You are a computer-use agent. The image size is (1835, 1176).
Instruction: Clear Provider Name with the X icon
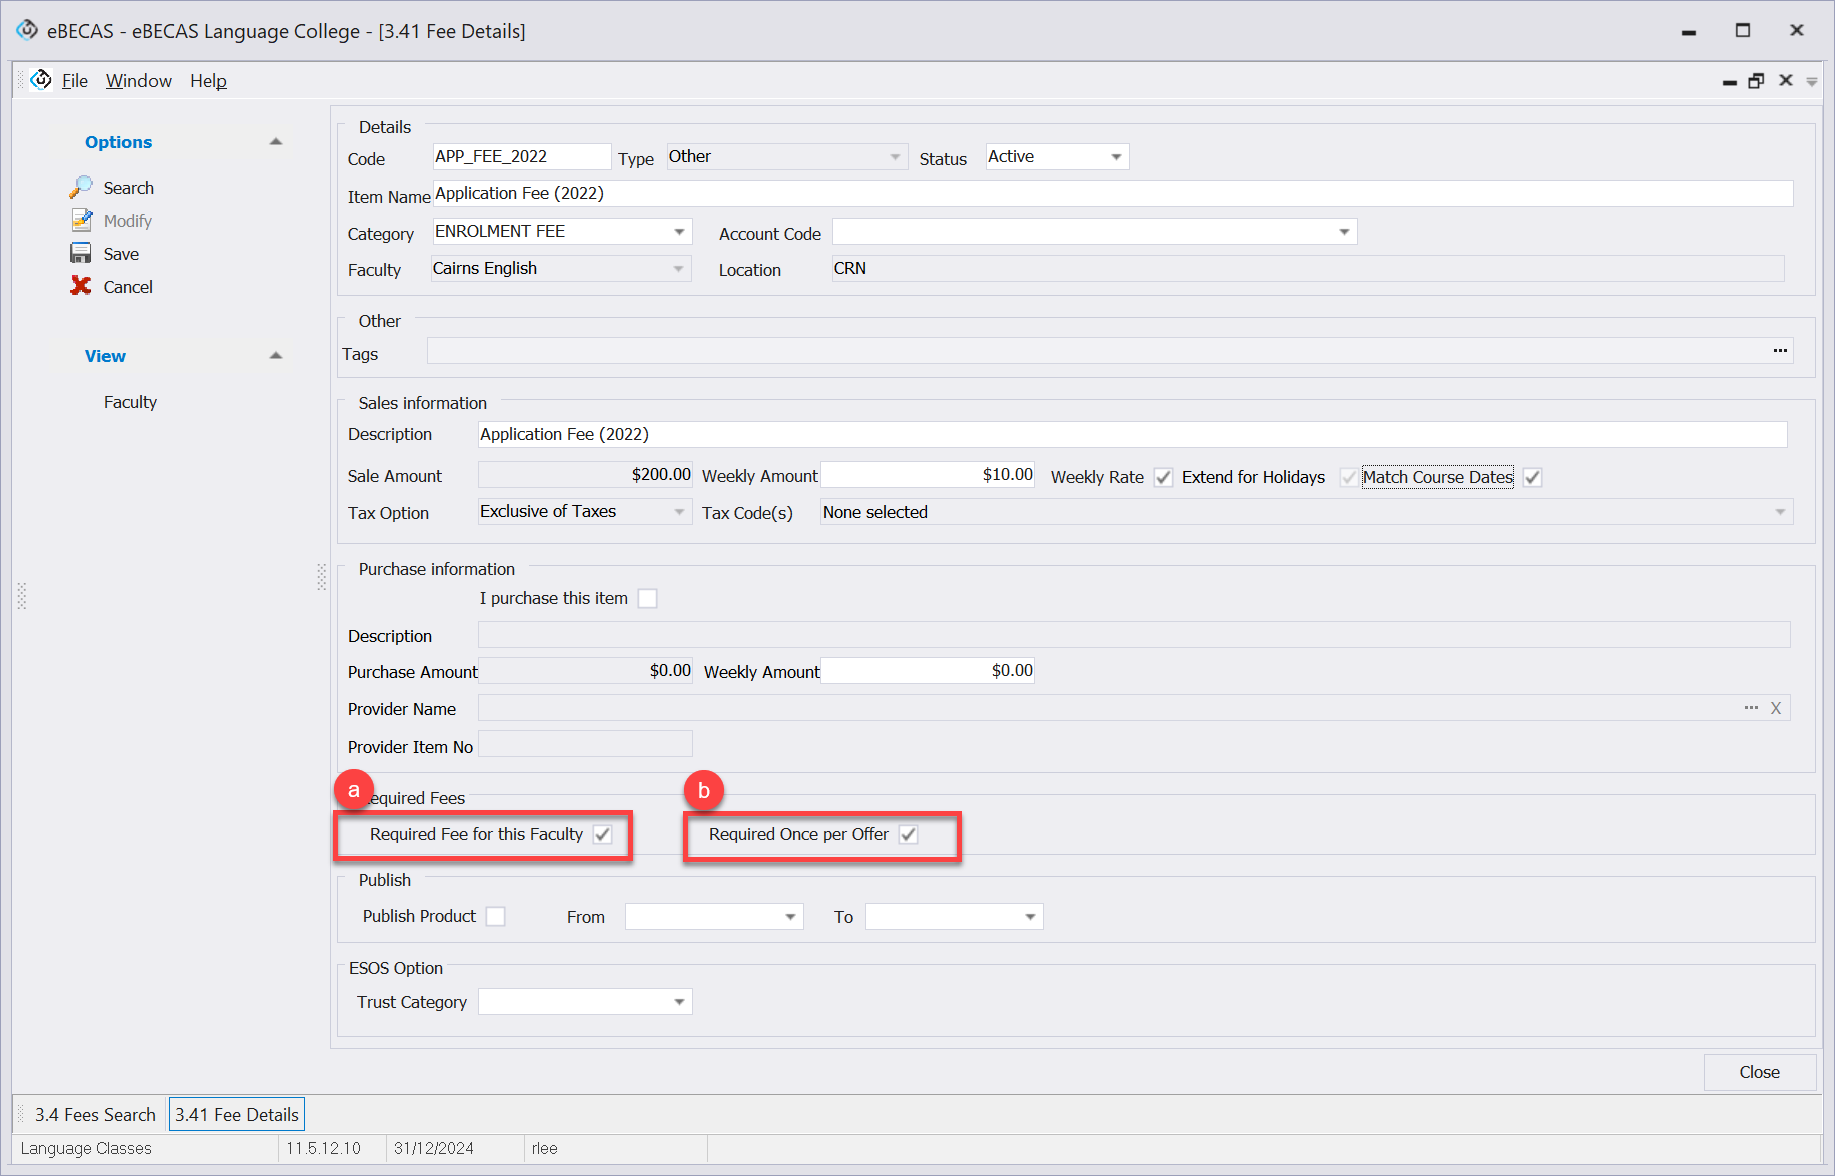[1776, 708]
